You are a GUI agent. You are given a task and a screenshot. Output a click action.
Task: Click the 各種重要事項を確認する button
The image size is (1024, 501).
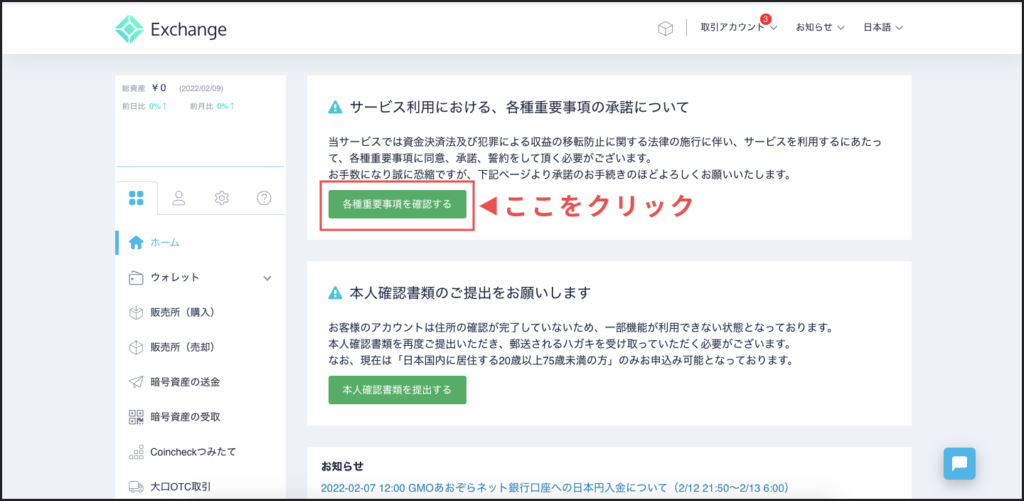click(397, 204)
